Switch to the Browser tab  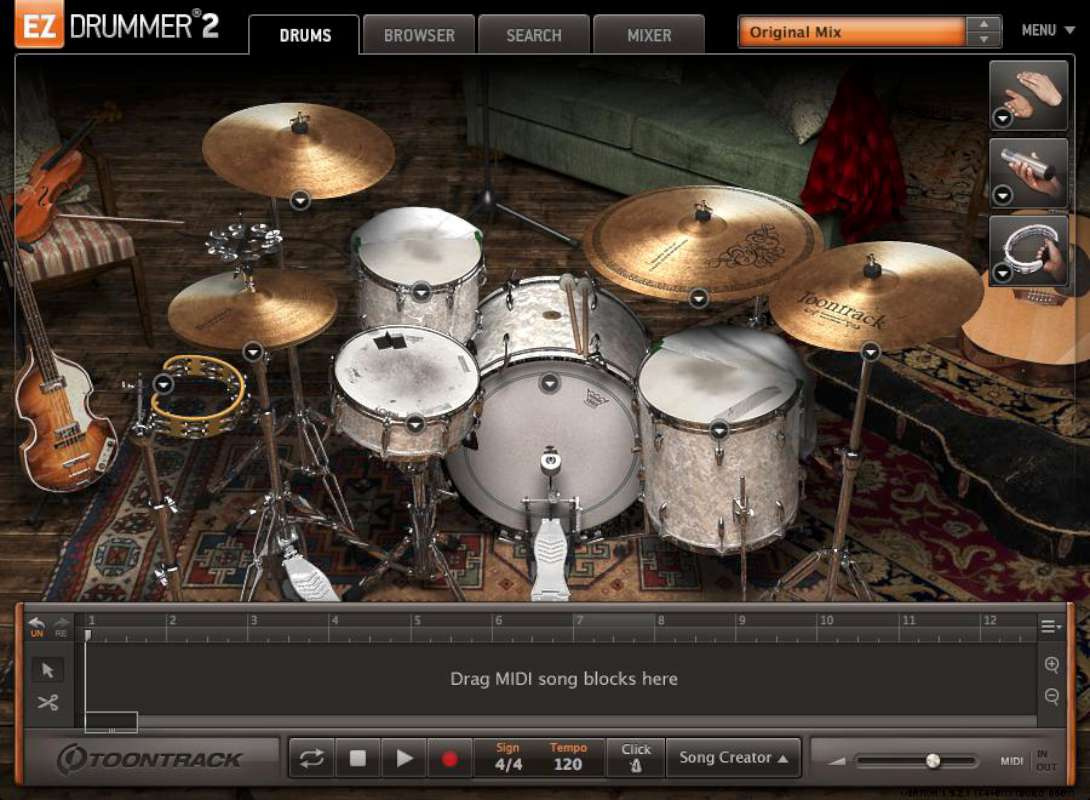pyautogui.click(x=418, y=35)
